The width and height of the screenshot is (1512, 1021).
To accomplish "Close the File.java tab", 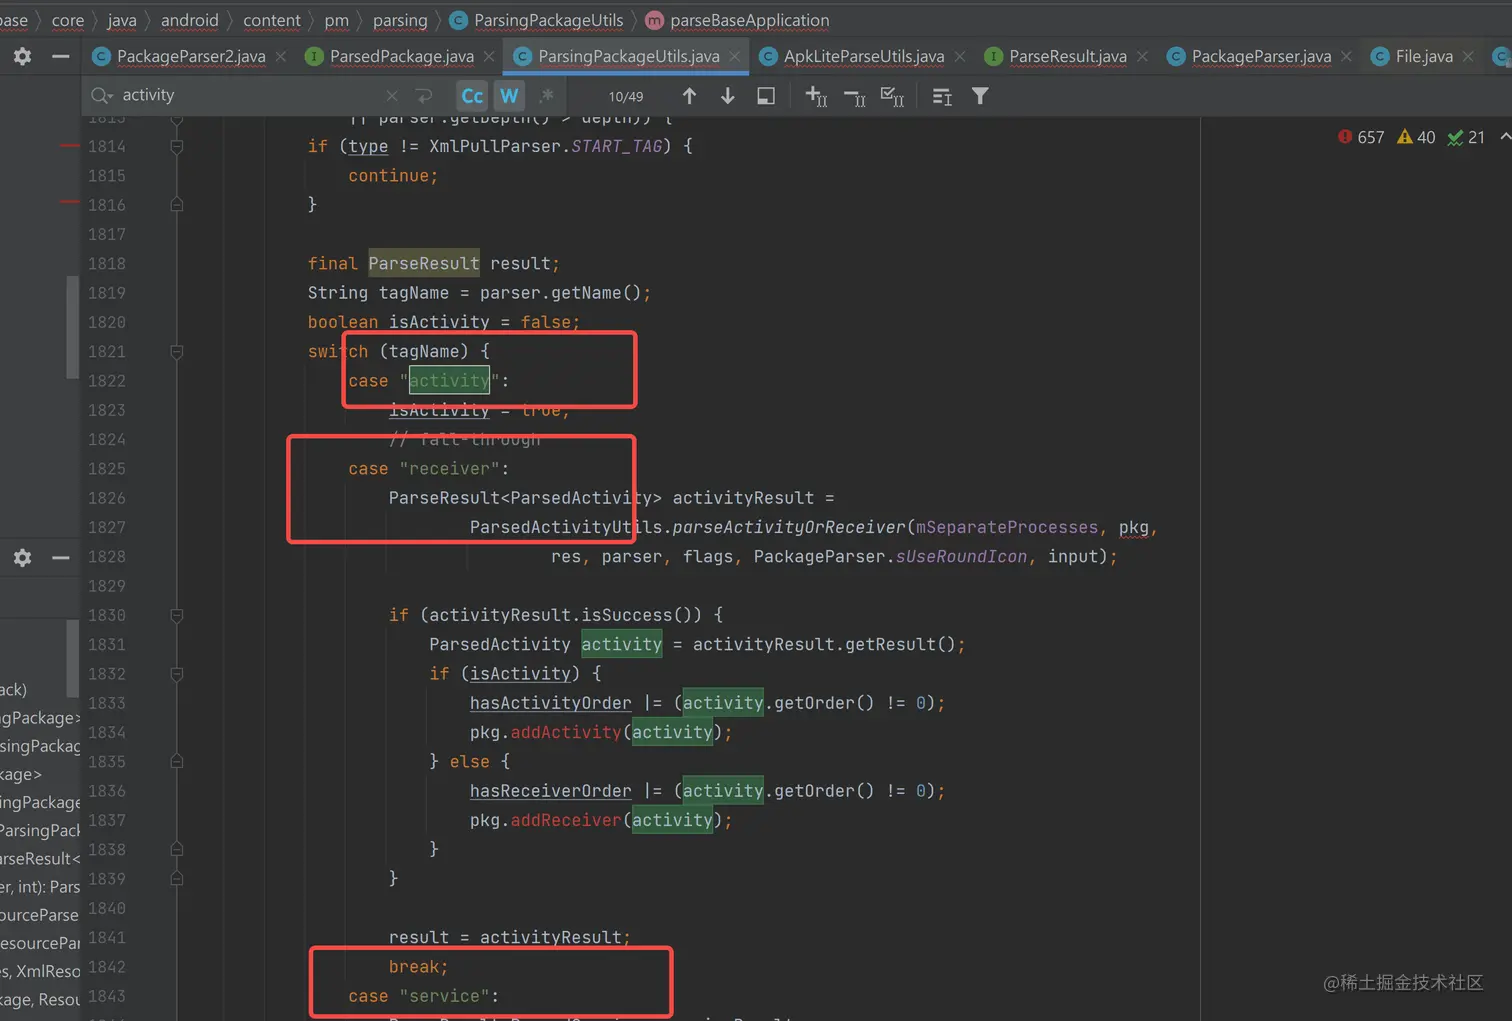I will point(1468,57).
